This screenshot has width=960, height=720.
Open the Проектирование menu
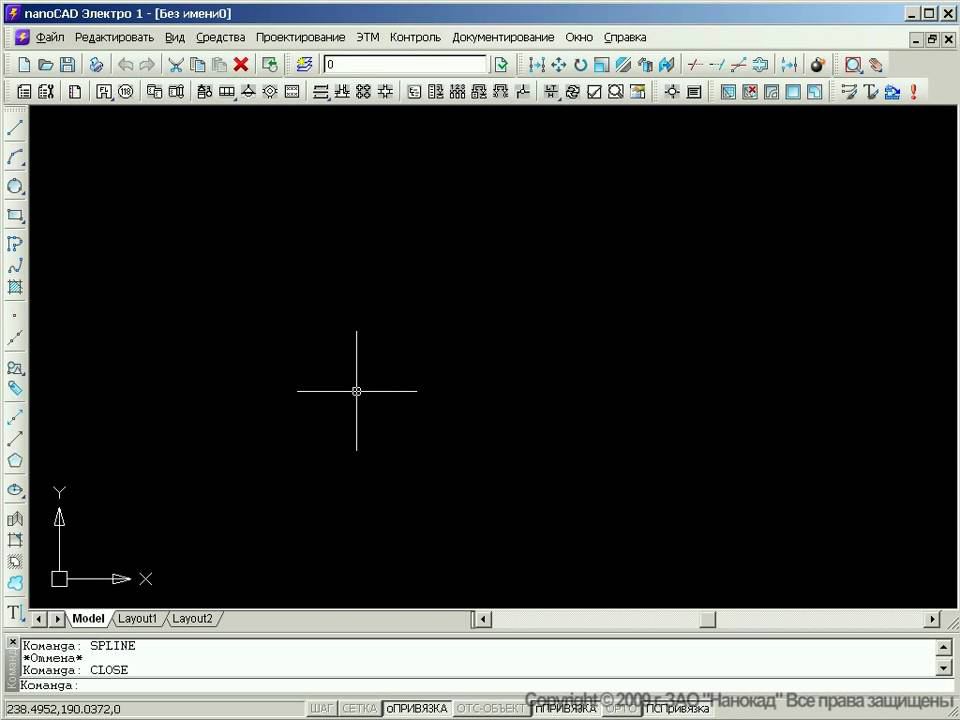[300, 37]
